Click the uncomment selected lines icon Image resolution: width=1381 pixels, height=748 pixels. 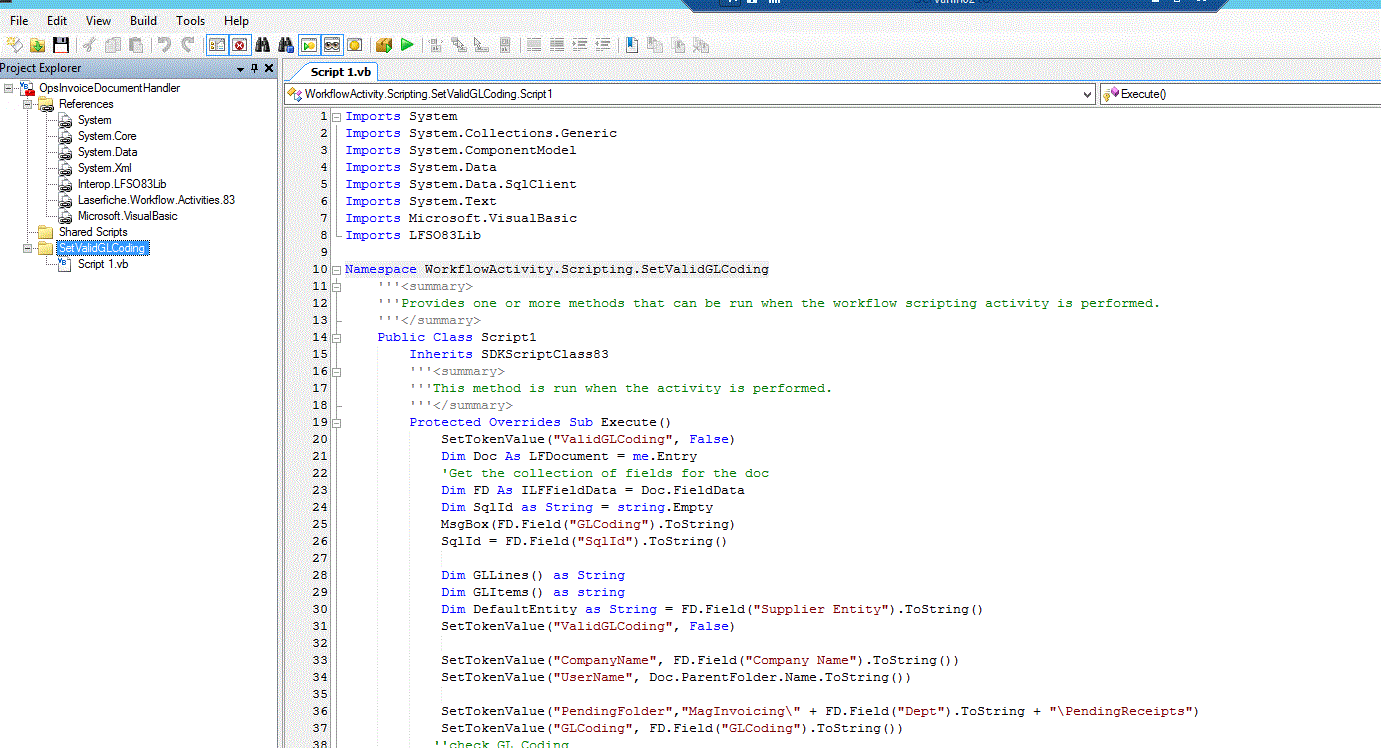[556, 45]
